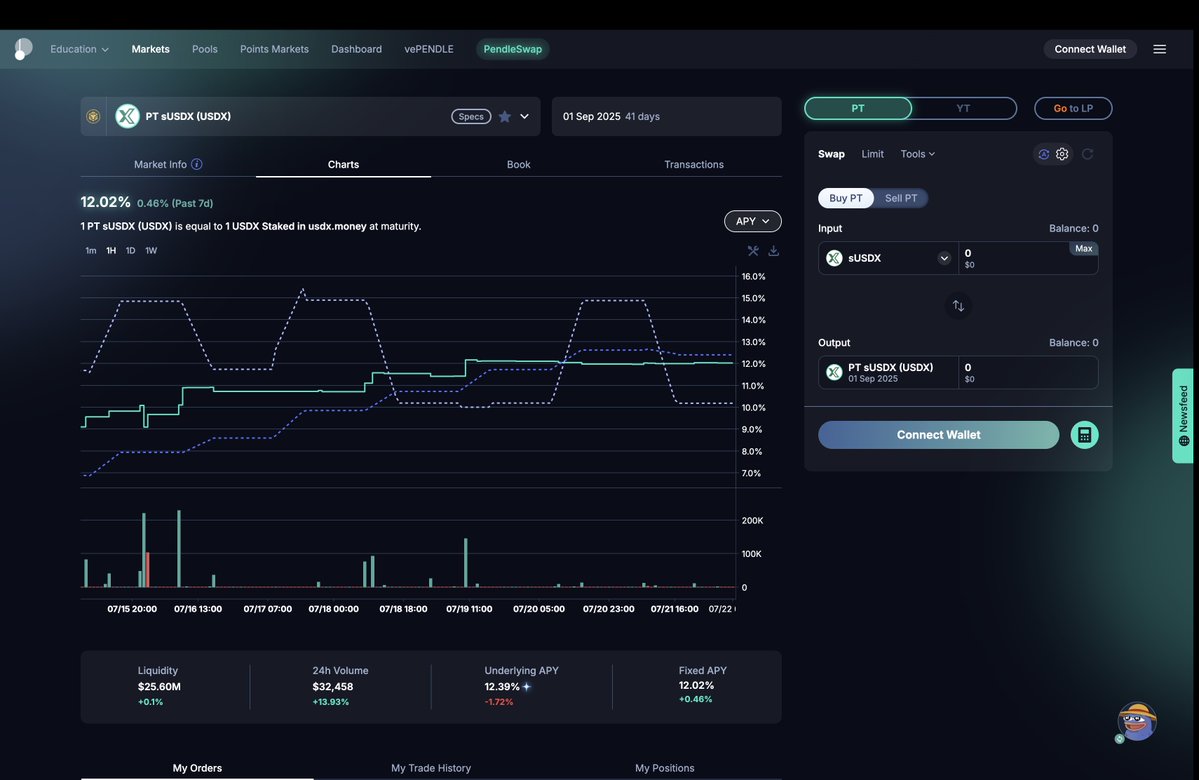
Task: Expand the market selector chevron
Action: click(525, 116)
